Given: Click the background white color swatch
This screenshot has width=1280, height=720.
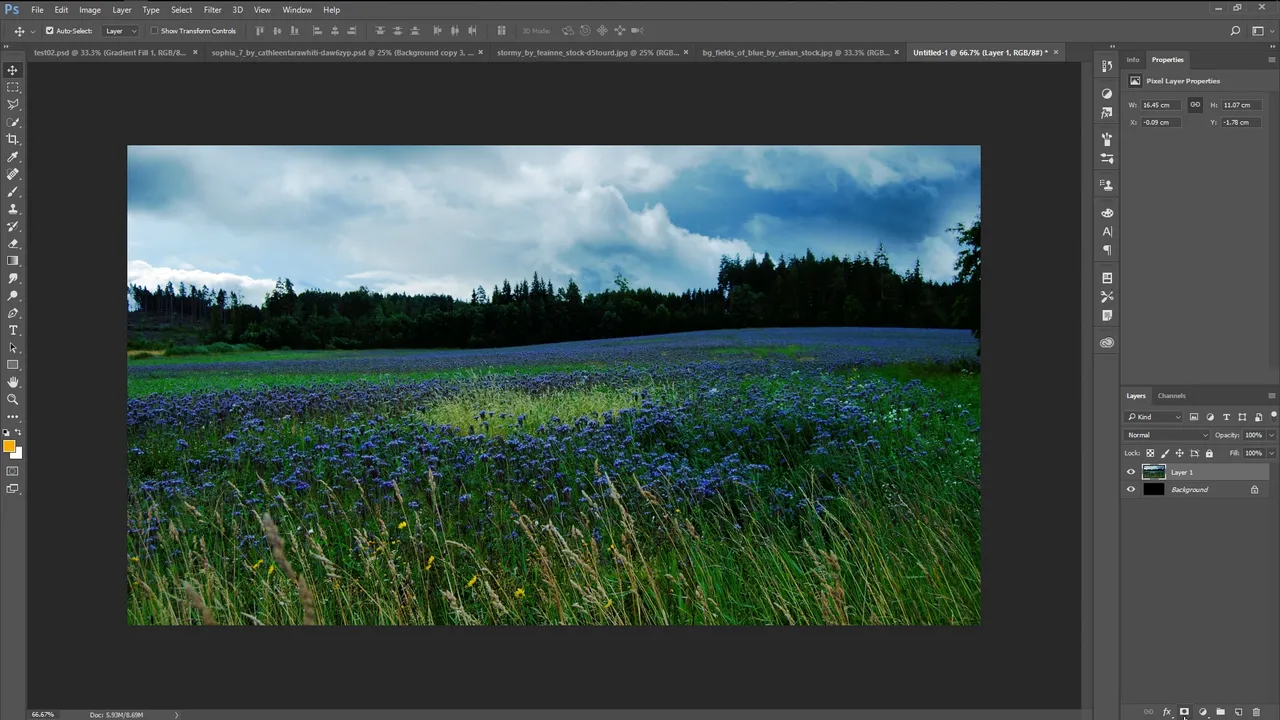Looking at the screenshot, I should tap(18, 453).
